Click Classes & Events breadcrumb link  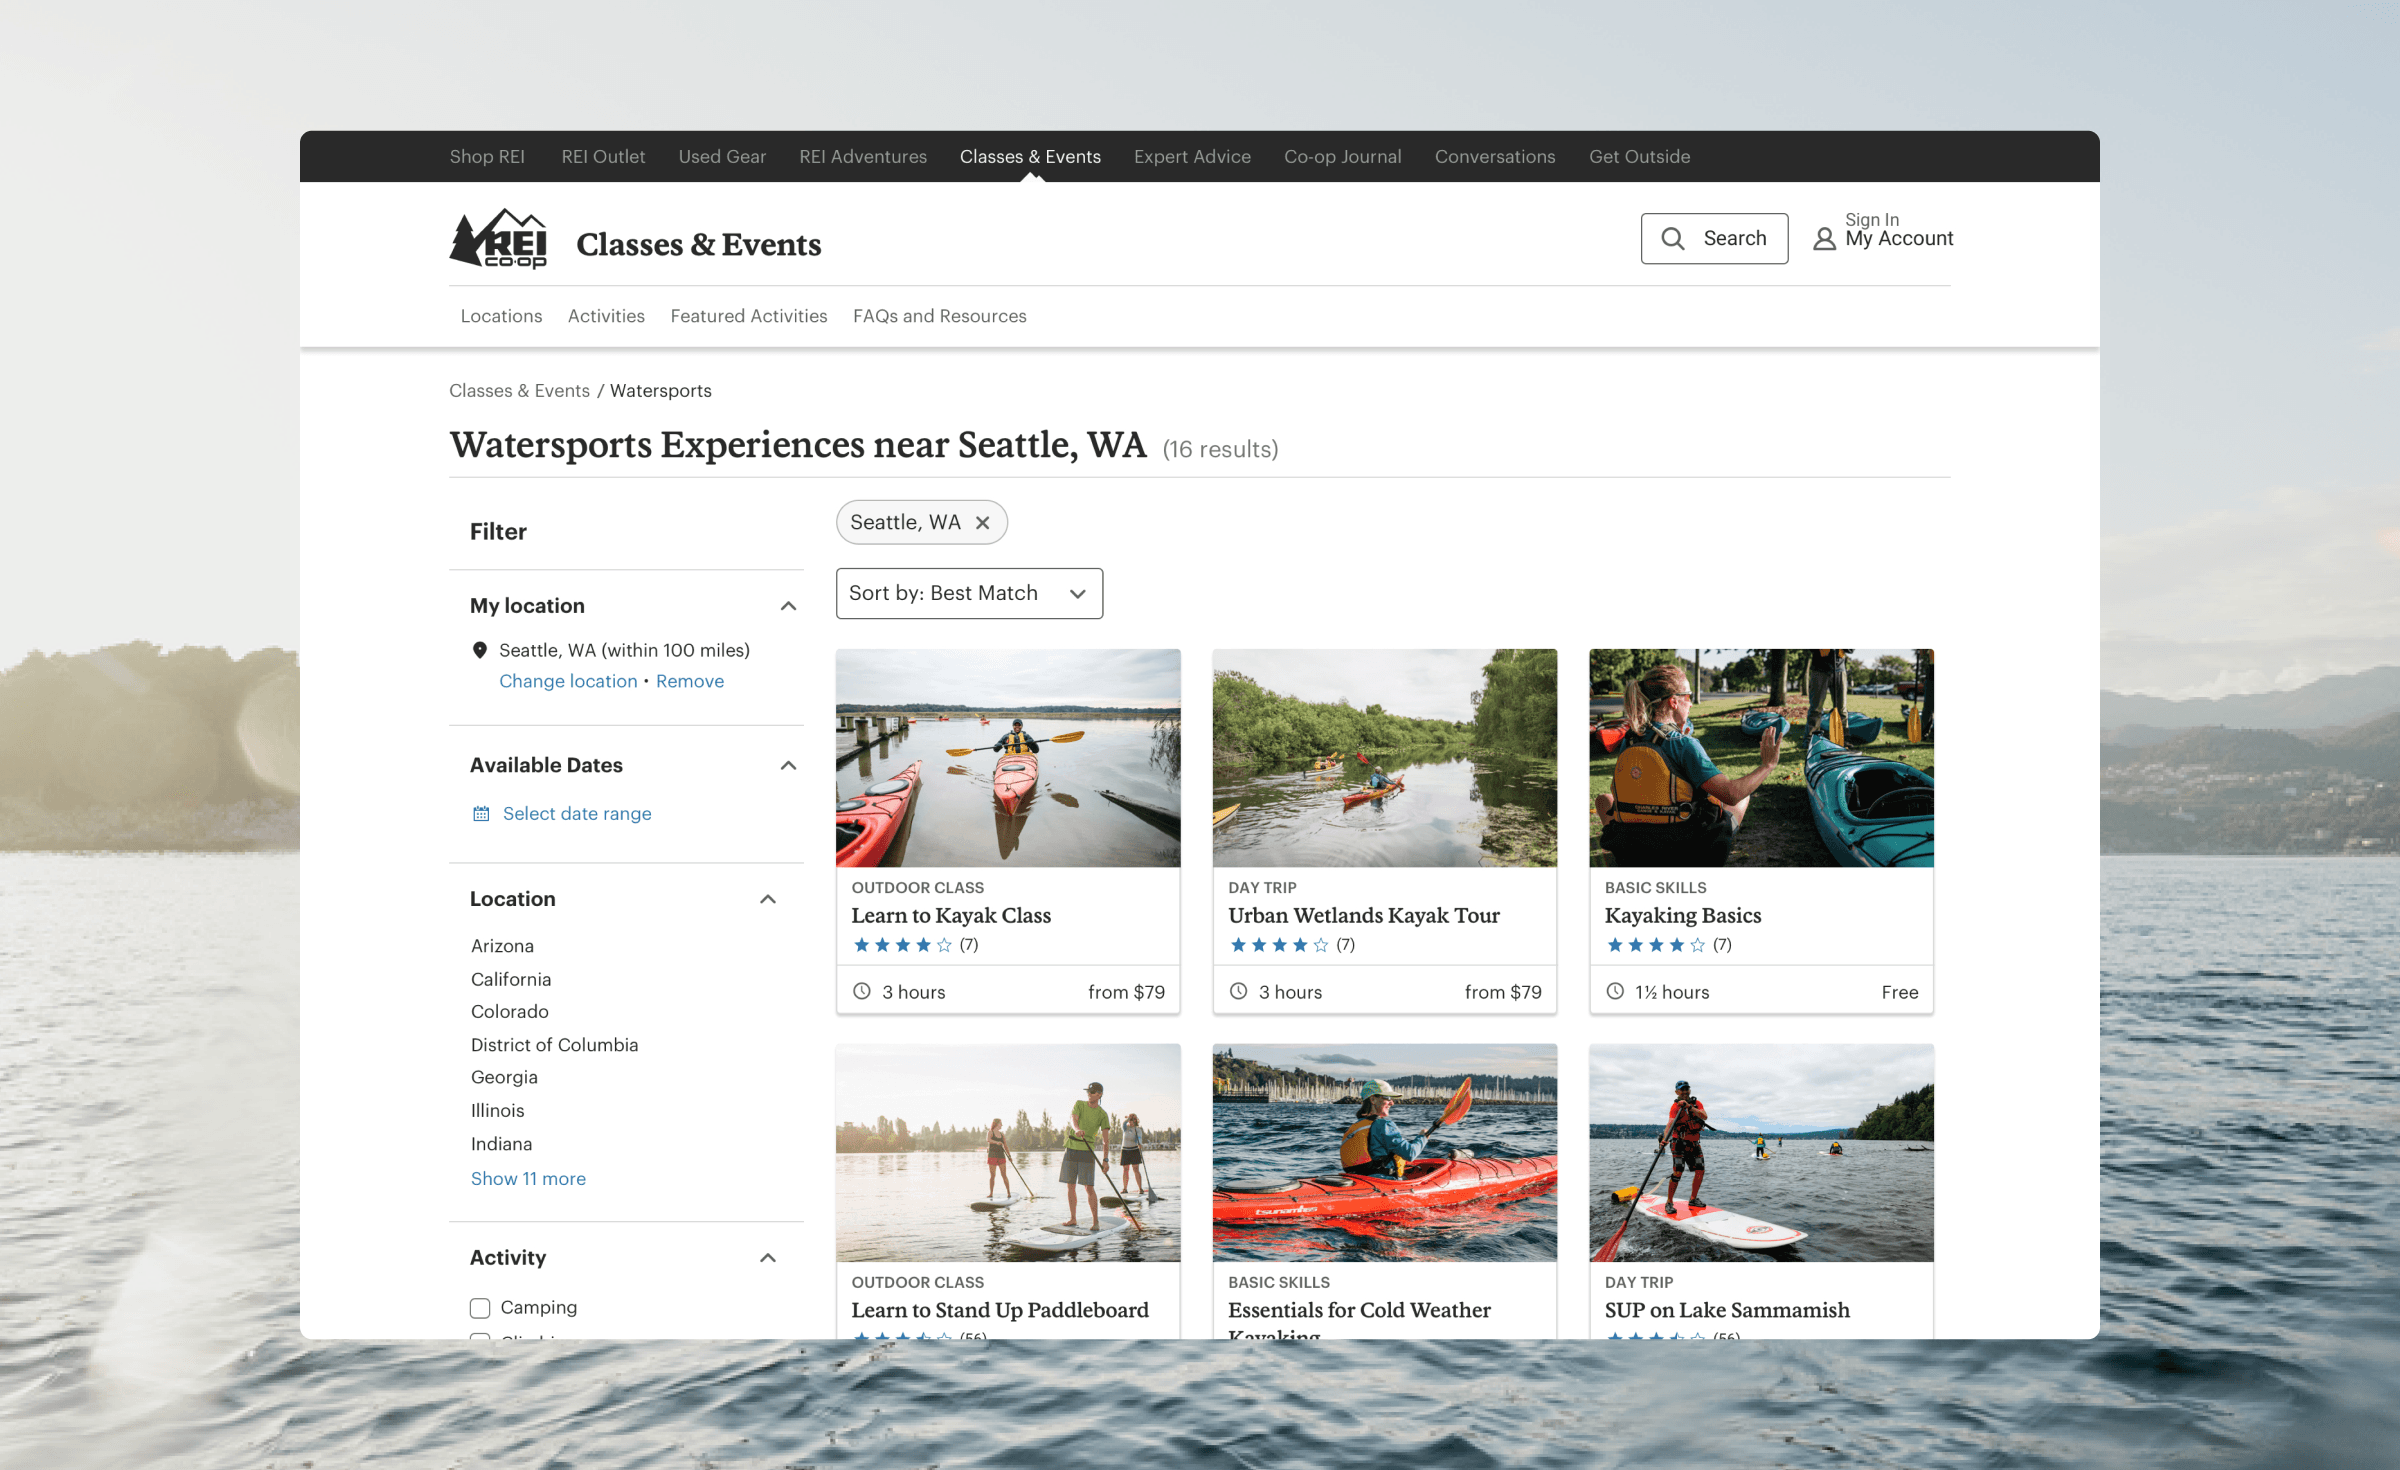pyautogui.click(x=519, y=390)
